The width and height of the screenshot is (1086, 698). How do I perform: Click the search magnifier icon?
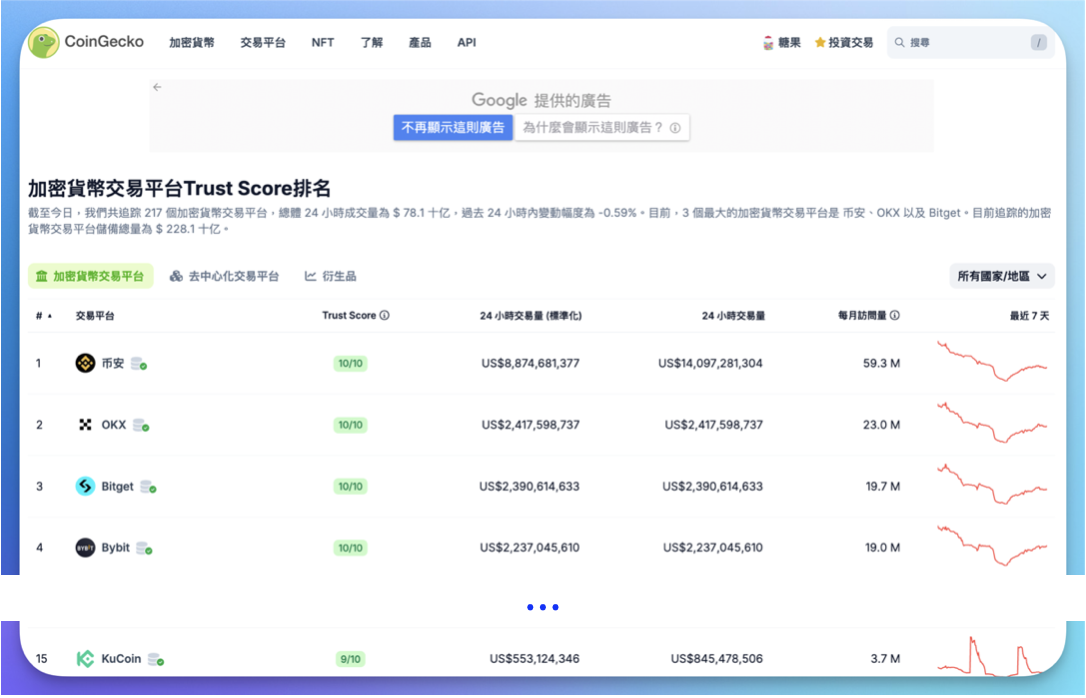click(899, 42)
